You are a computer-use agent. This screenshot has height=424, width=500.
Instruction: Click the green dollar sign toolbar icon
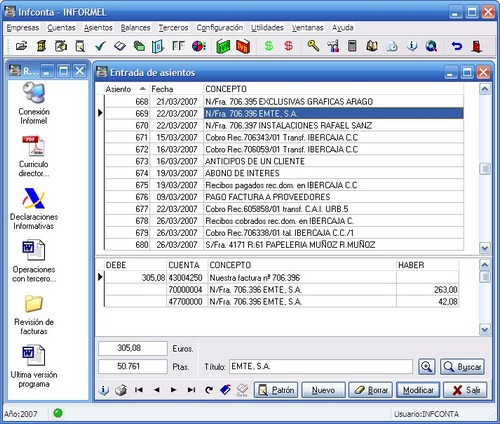click(269, 46)
